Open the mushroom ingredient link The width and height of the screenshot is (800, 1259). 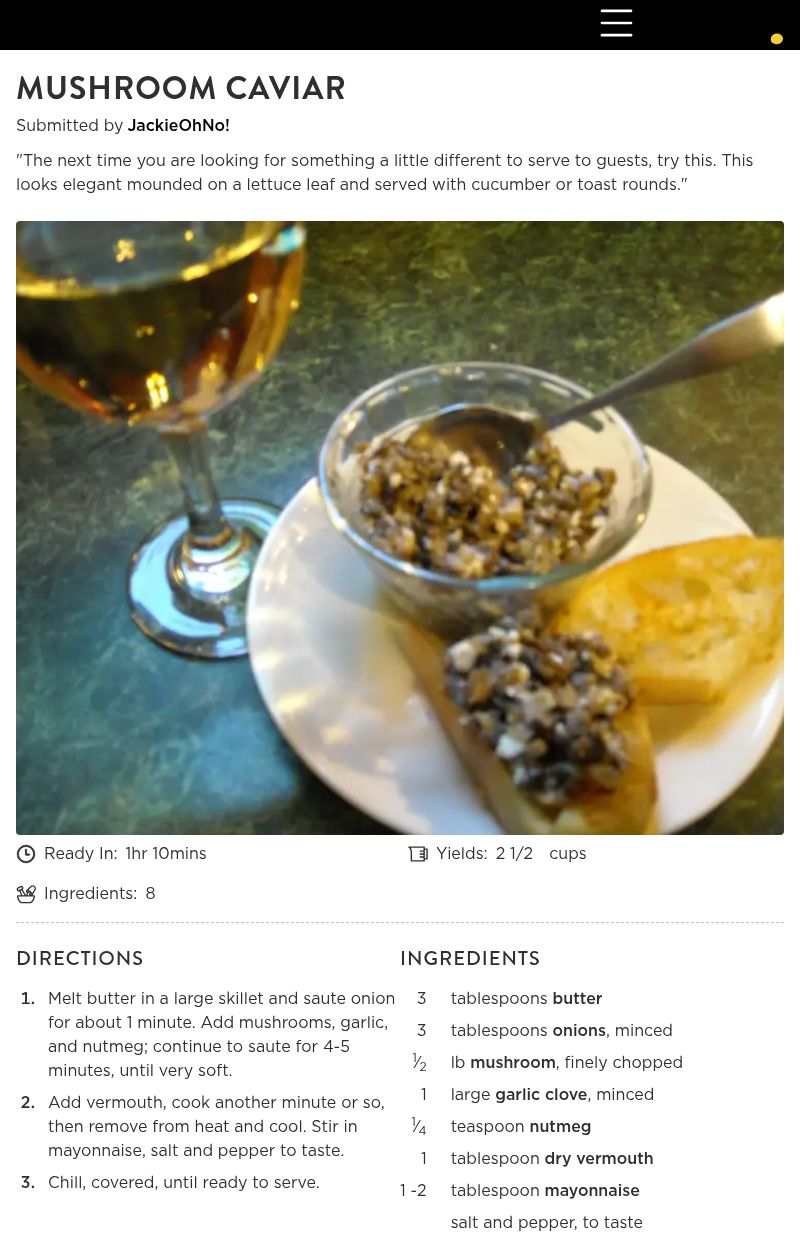pyautogui.click(x=513, y=1063)
